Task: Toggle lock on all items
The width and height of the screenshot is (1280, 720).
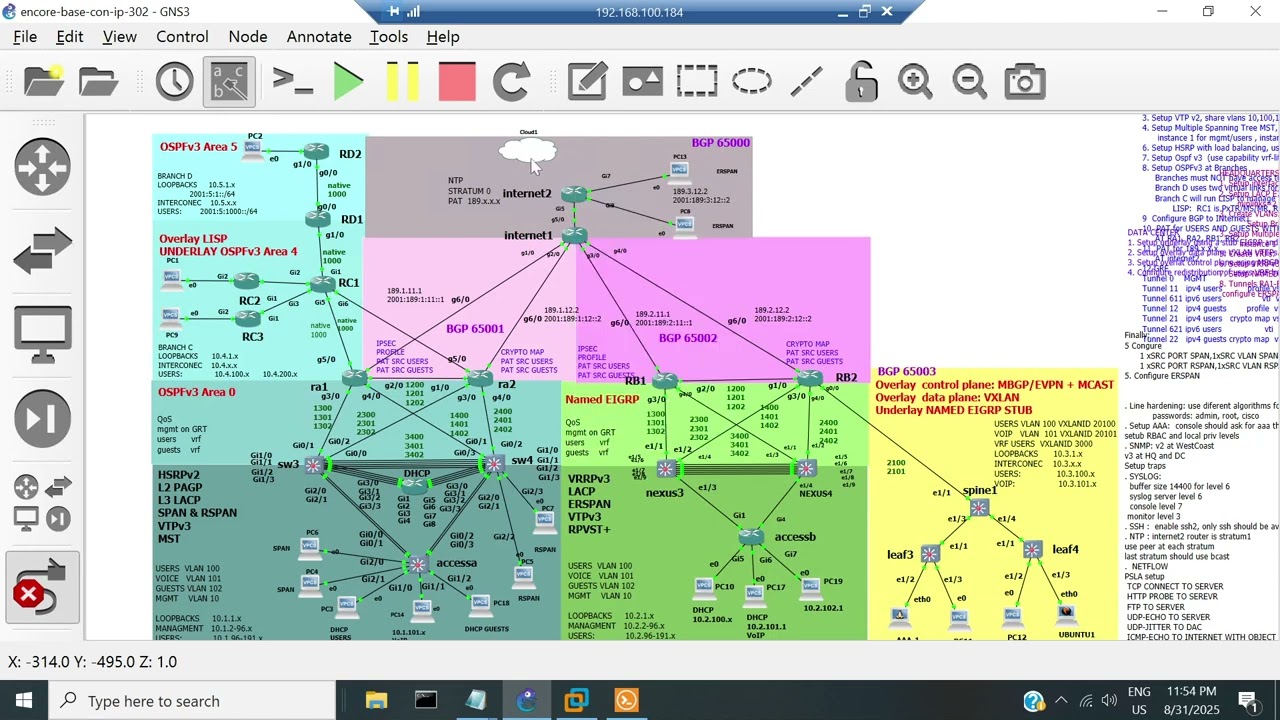Action: coord(861,81)
